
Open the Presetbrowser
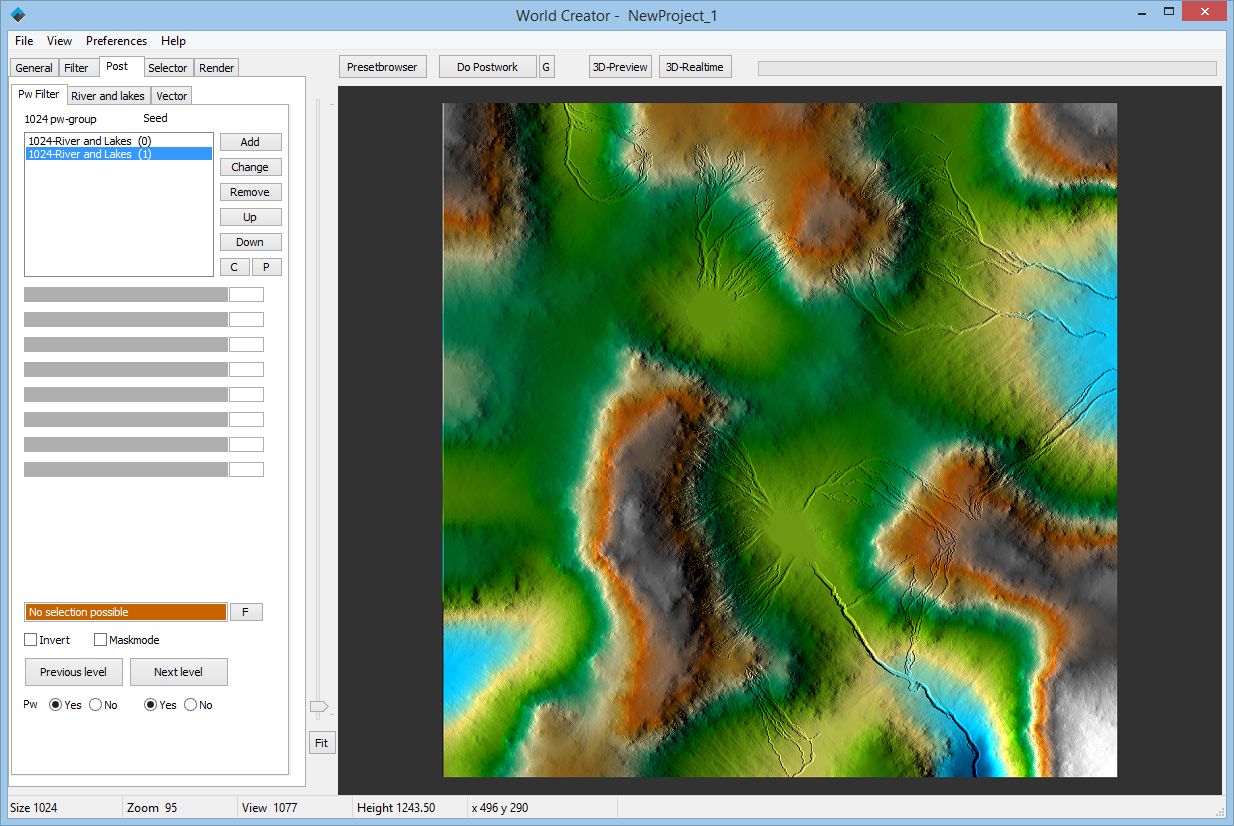pyautogui.click(x=382, y=66)
